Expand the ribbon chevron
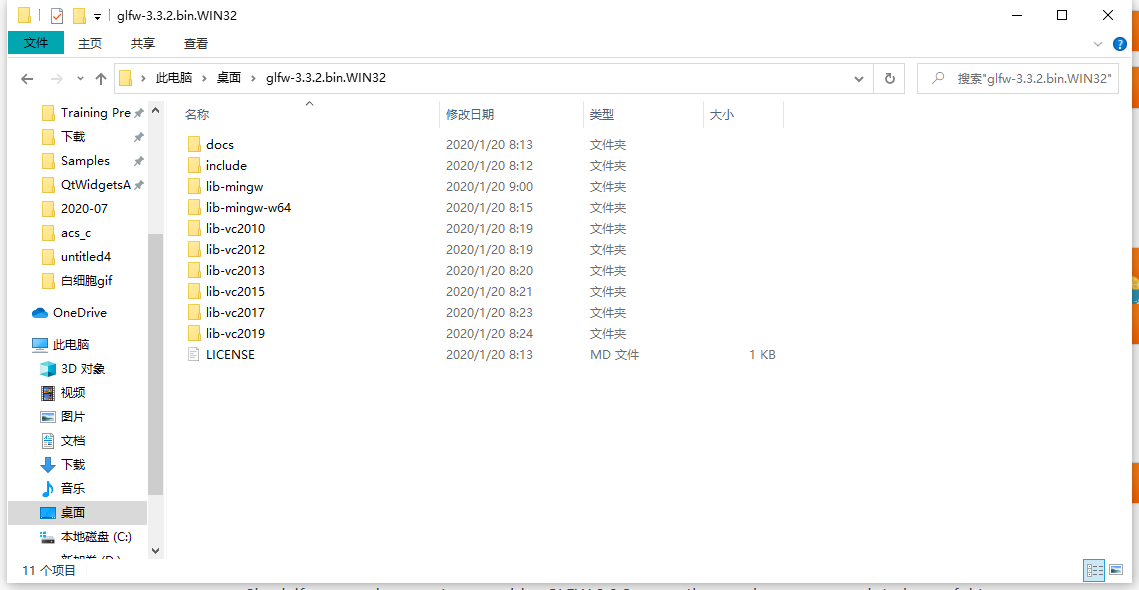Screen dimensions: 1139x590 1098,44
